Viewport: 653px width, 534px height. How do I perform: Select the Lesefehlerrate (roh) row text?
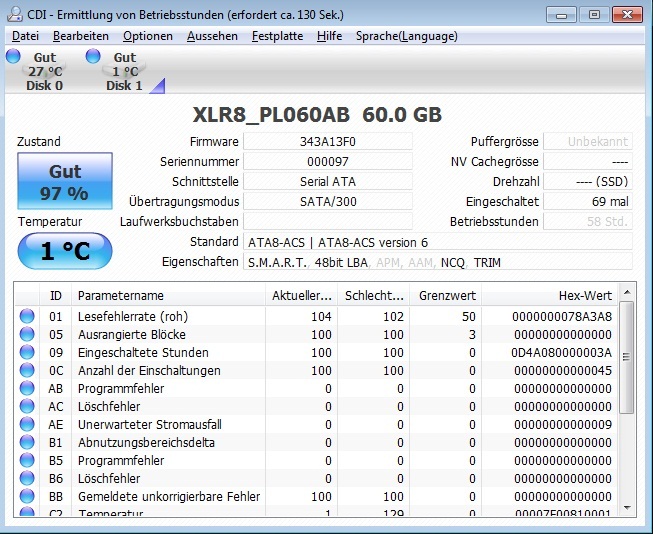(x=133, y=317)
